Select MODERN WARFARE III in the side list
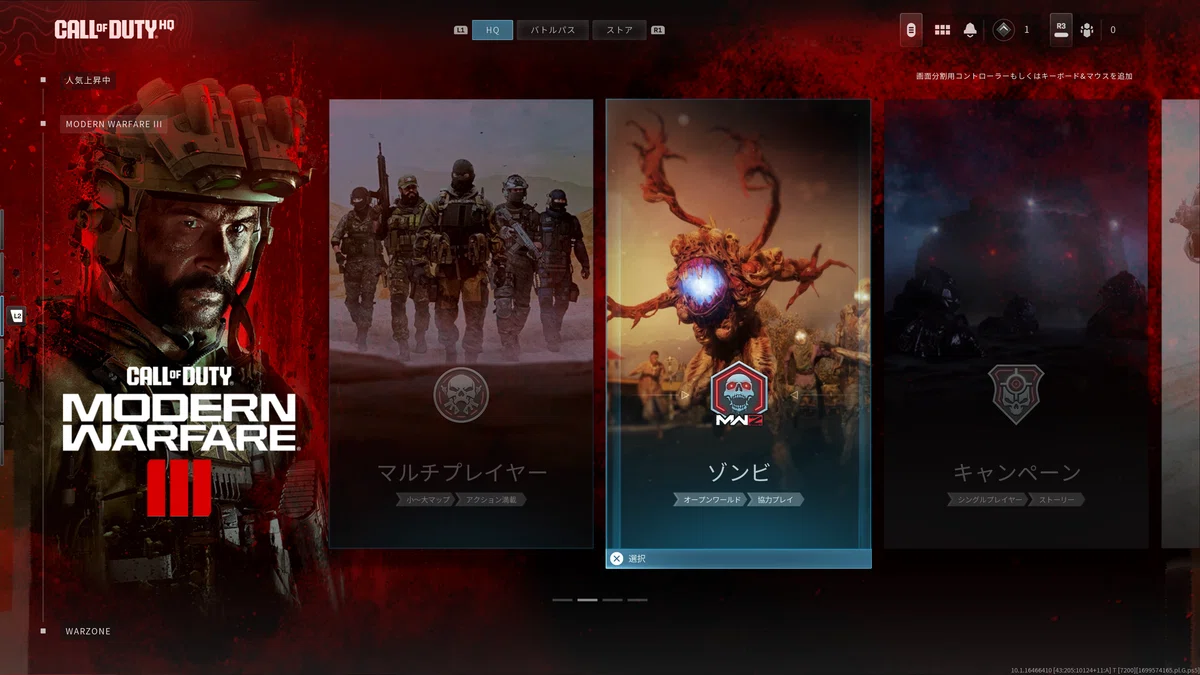The image size is (1200, 675). (114, 124)
